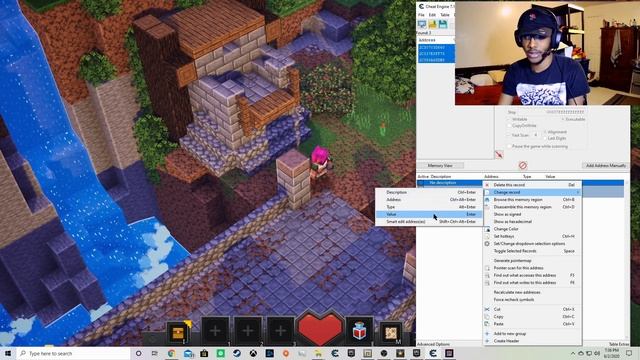Viewport: 640px width, 360px height.
Task: Click the Fast Scan alignment value field
Action: pos(536,135)
